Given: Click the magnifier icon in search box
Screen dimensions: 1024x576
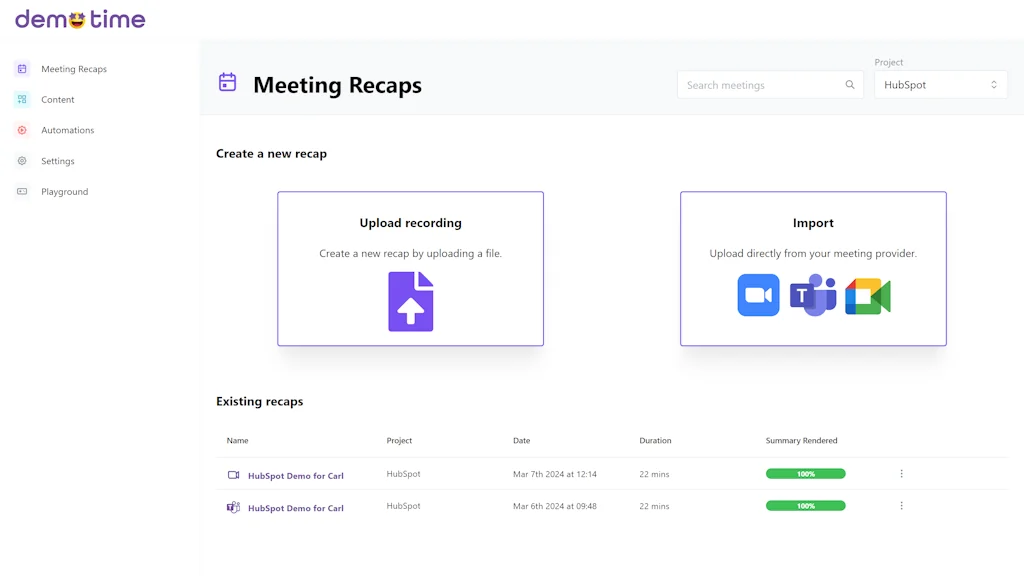Looking at the screenshot, I should [x=850, y=85].
